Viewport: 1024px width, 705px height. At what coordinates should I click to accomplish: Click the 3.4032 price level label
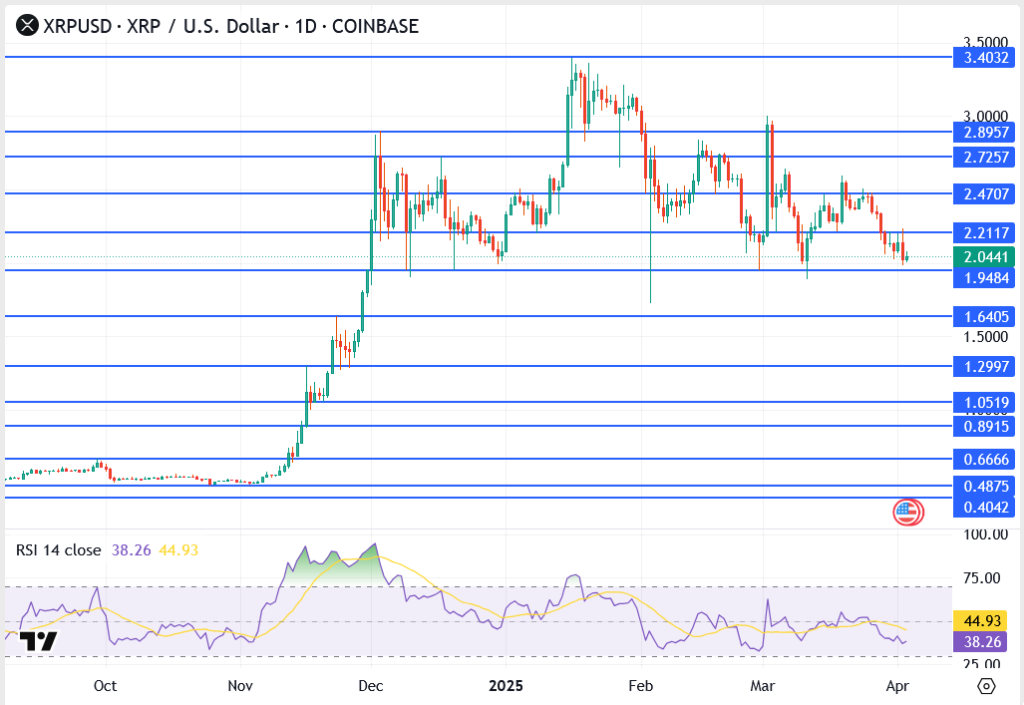[983, 59]
